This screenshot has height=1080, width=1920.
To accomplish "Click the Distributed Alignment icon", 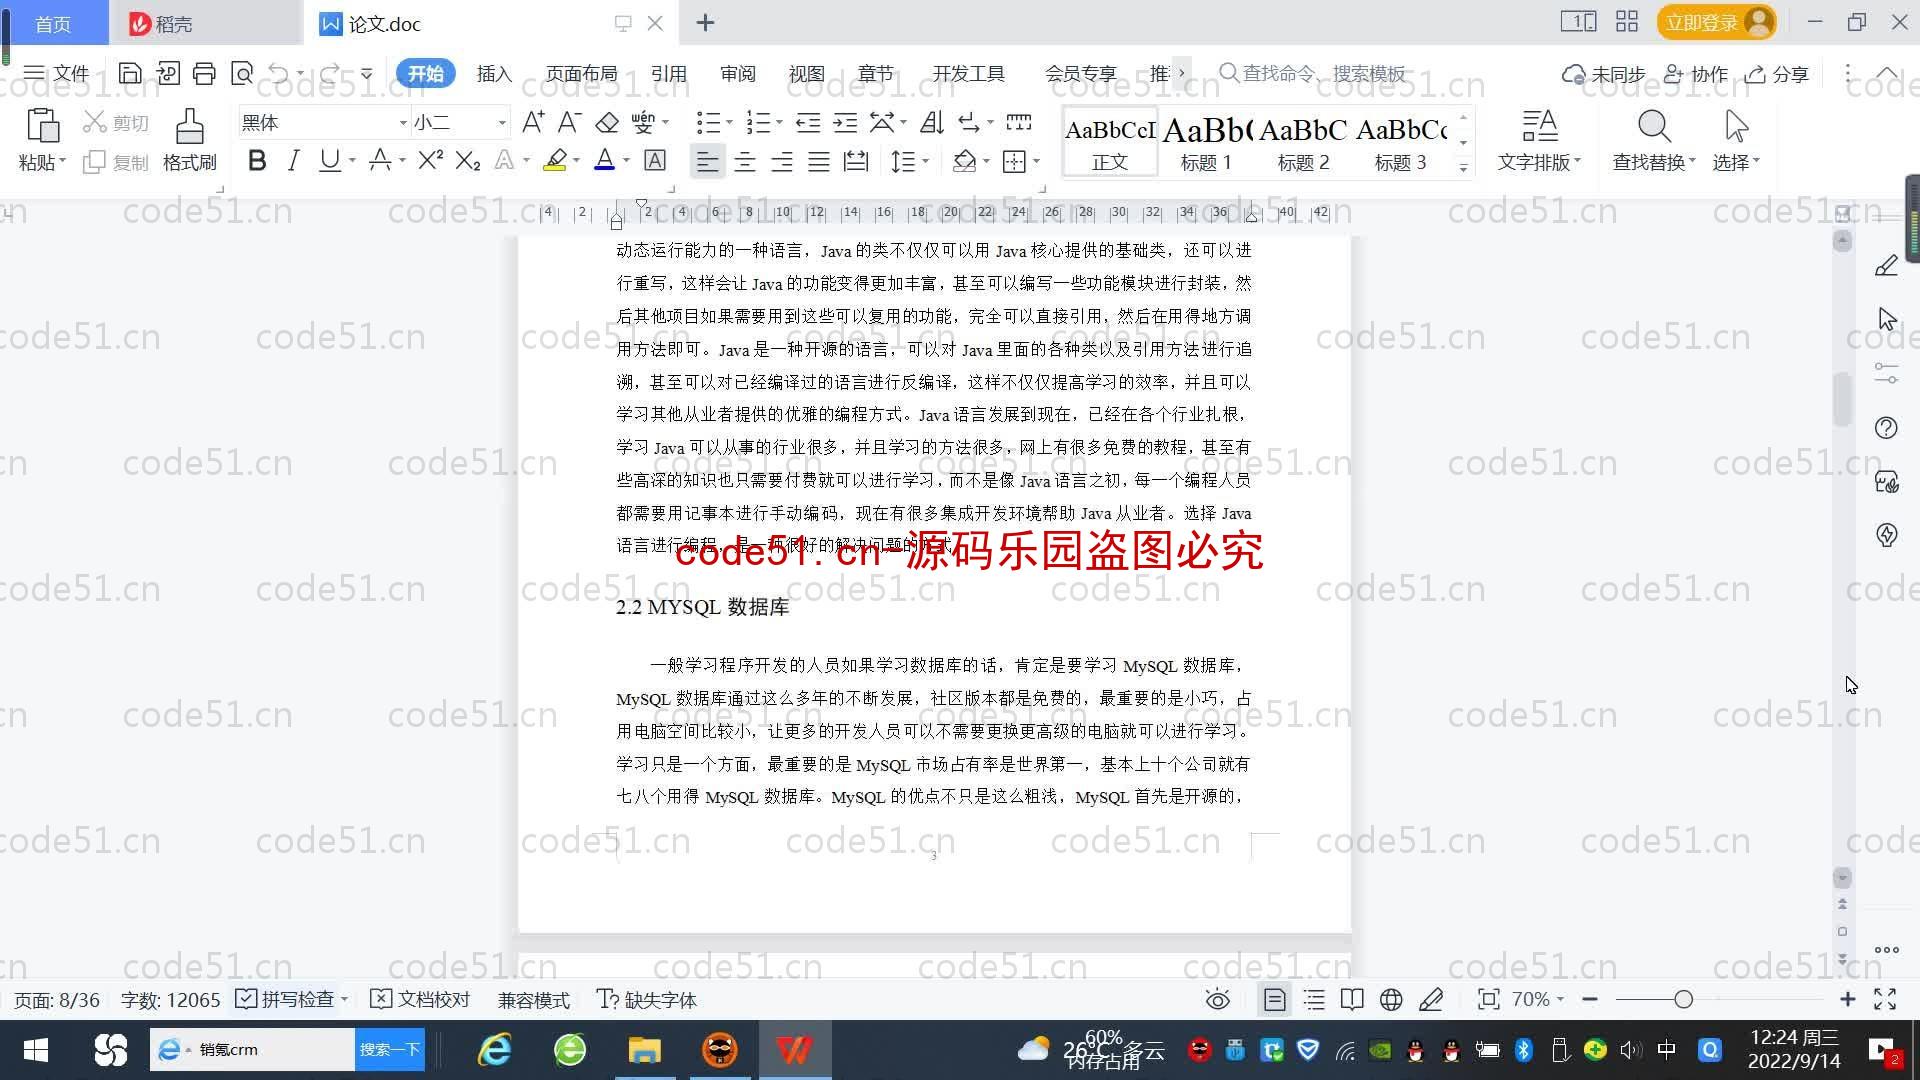I will 856,160.
